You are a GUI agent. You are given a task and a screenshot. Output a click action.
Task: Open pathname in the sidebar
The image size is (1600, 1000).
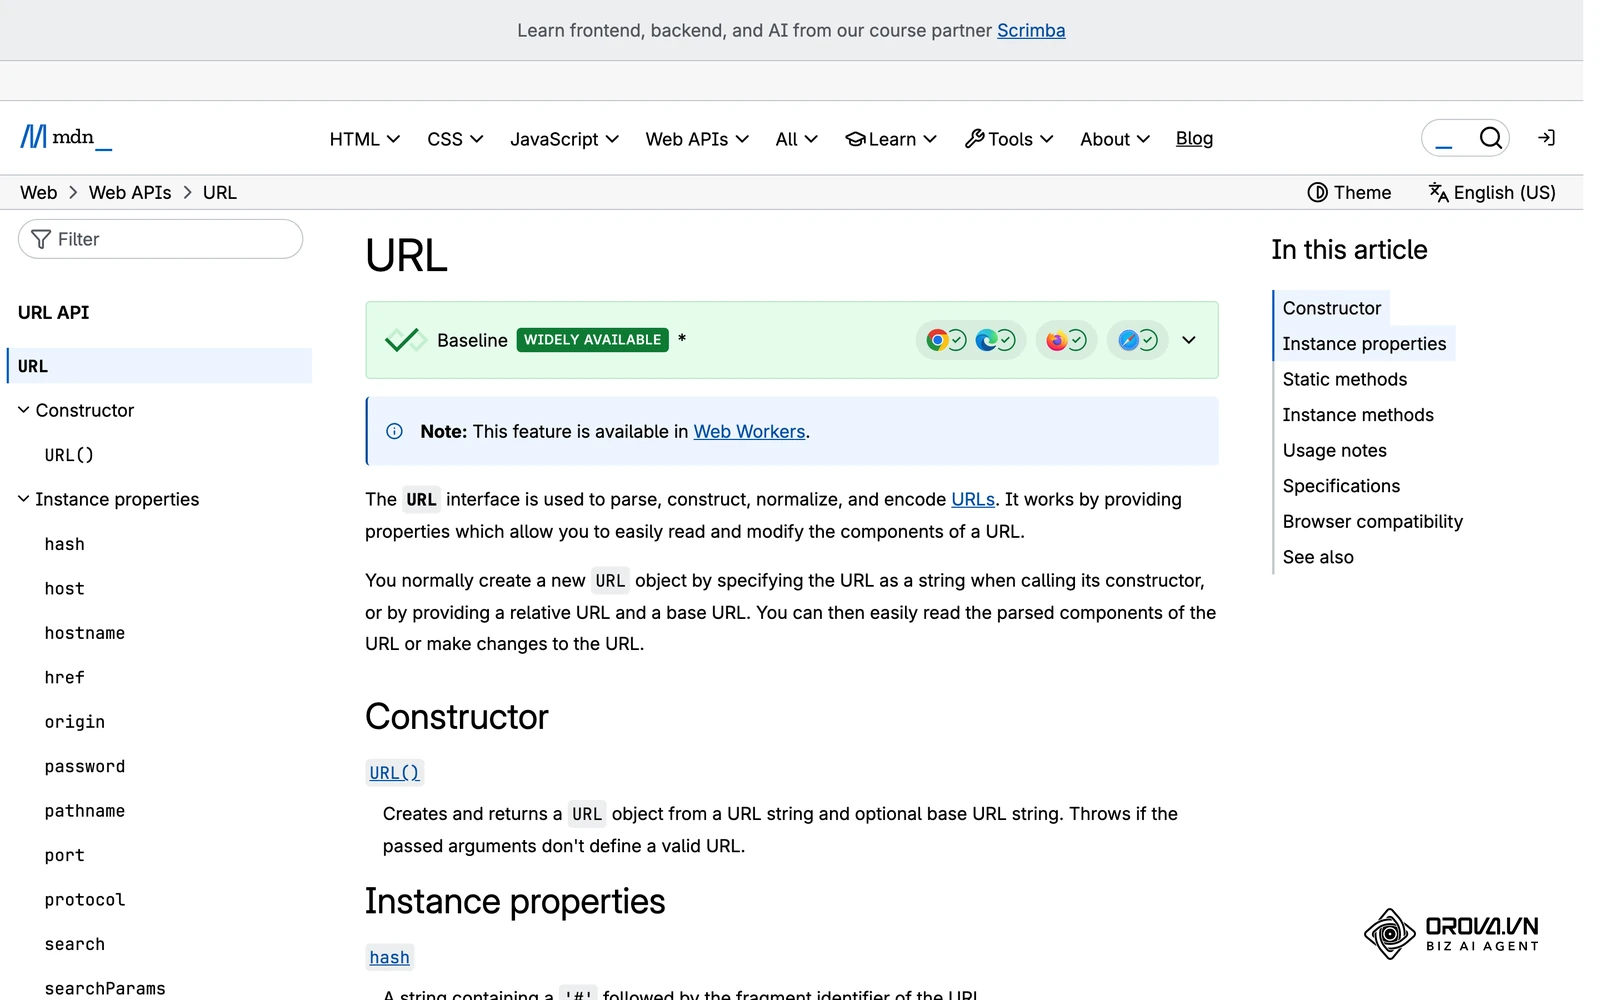click(x=85, y=811)
